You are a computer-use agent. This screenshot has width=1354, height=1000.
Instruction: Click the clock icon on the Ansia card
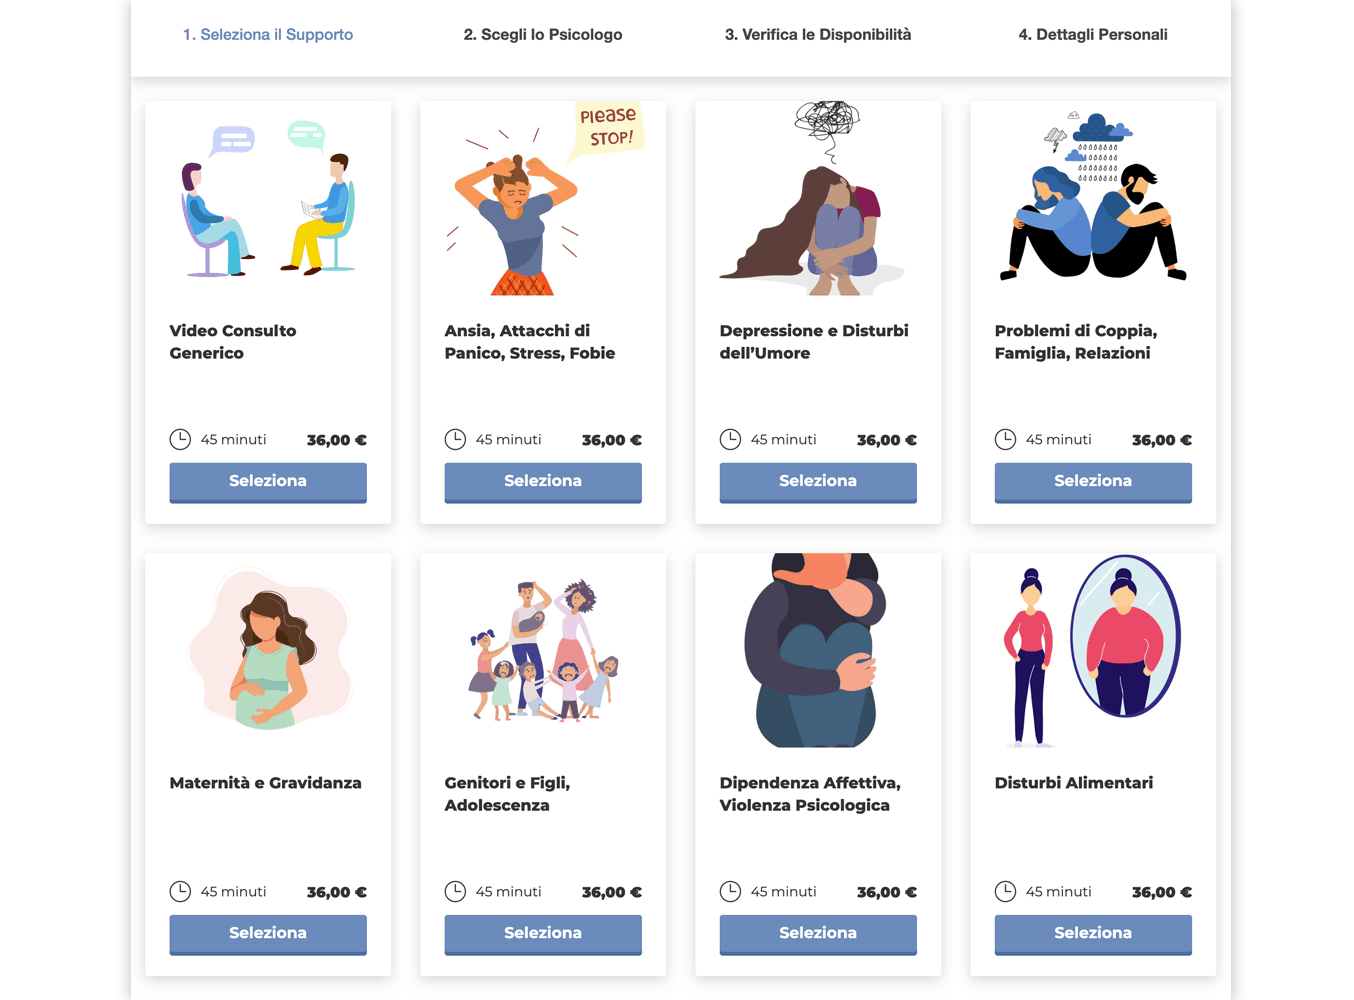click(x=455, y=439)
